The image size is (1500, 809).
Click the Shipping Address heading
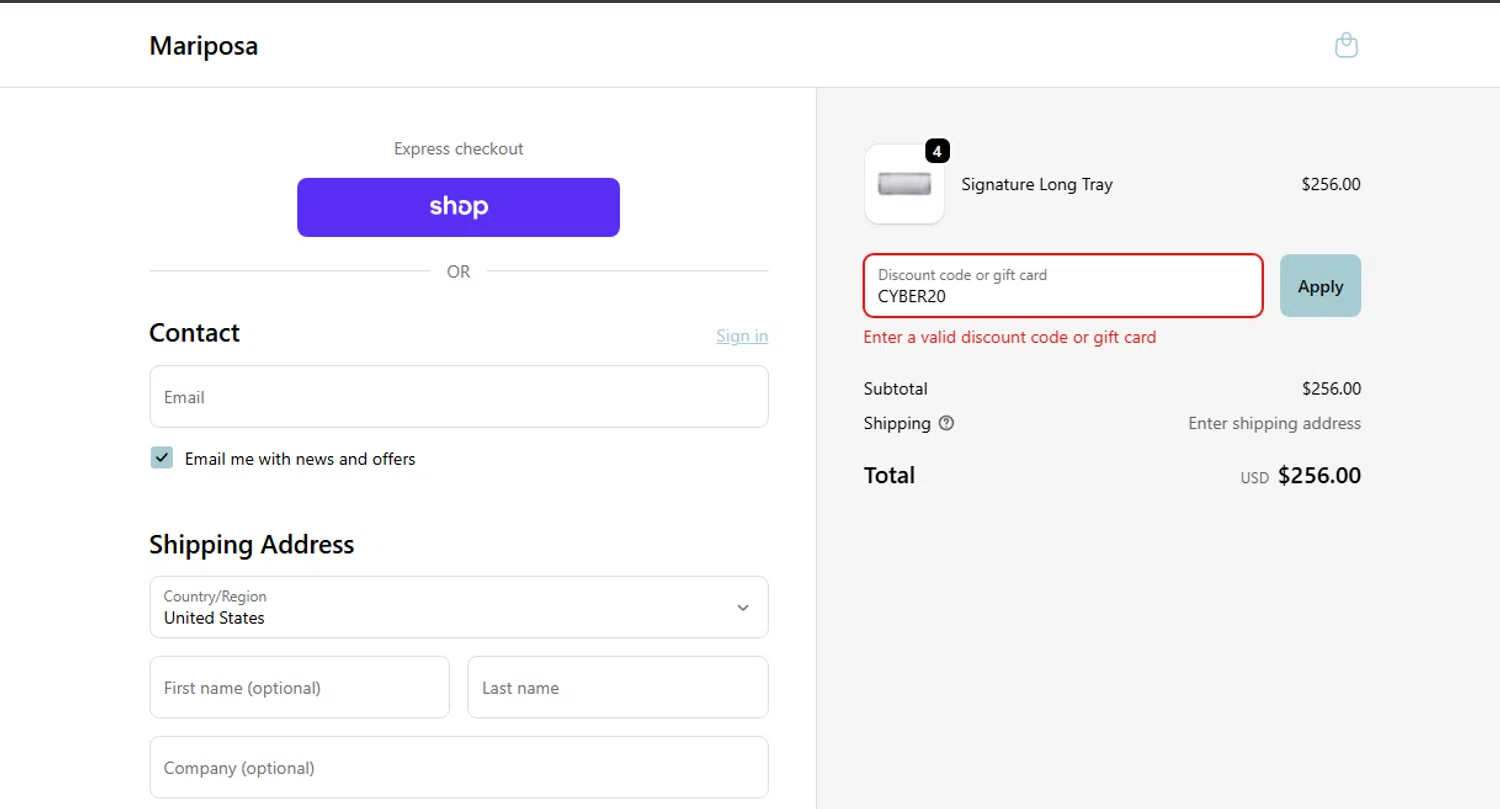pos(252,544)
